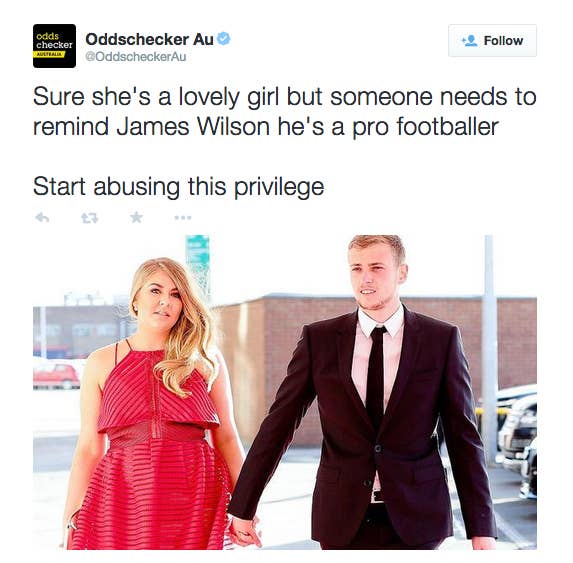This screenshot has width=573, height=563.
Task: Visit the @OddscheckerAu handle link
Action: (136, 57)
